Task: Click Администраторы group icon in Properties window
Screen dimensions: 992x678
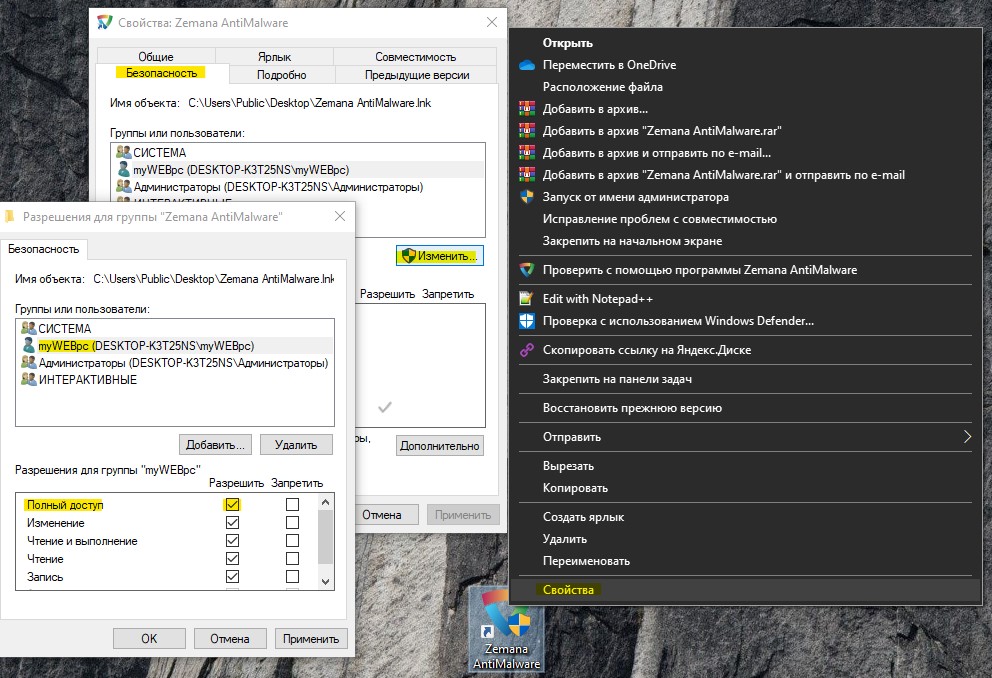Action: tap(123, 187)
